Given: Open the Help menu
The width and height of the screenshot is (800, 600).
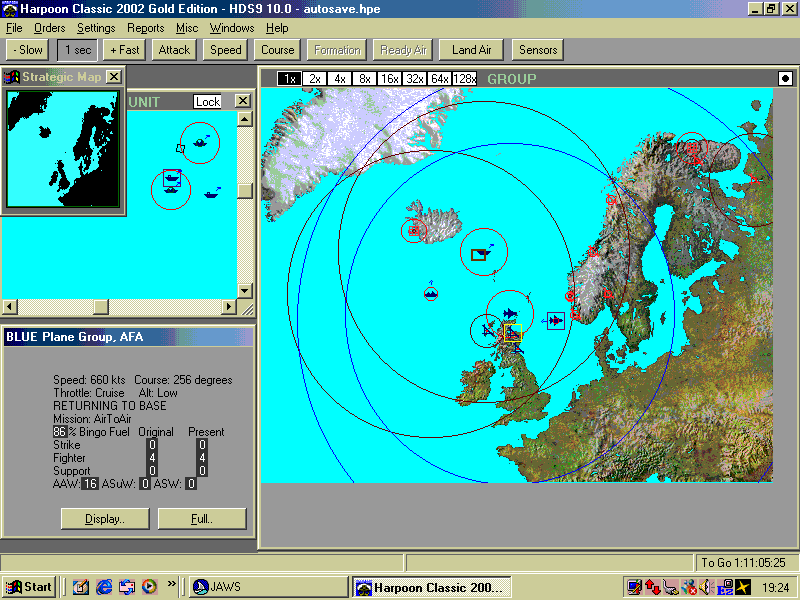Looking at the screenshot, I should pyautogui.click(x=277, y=28).
